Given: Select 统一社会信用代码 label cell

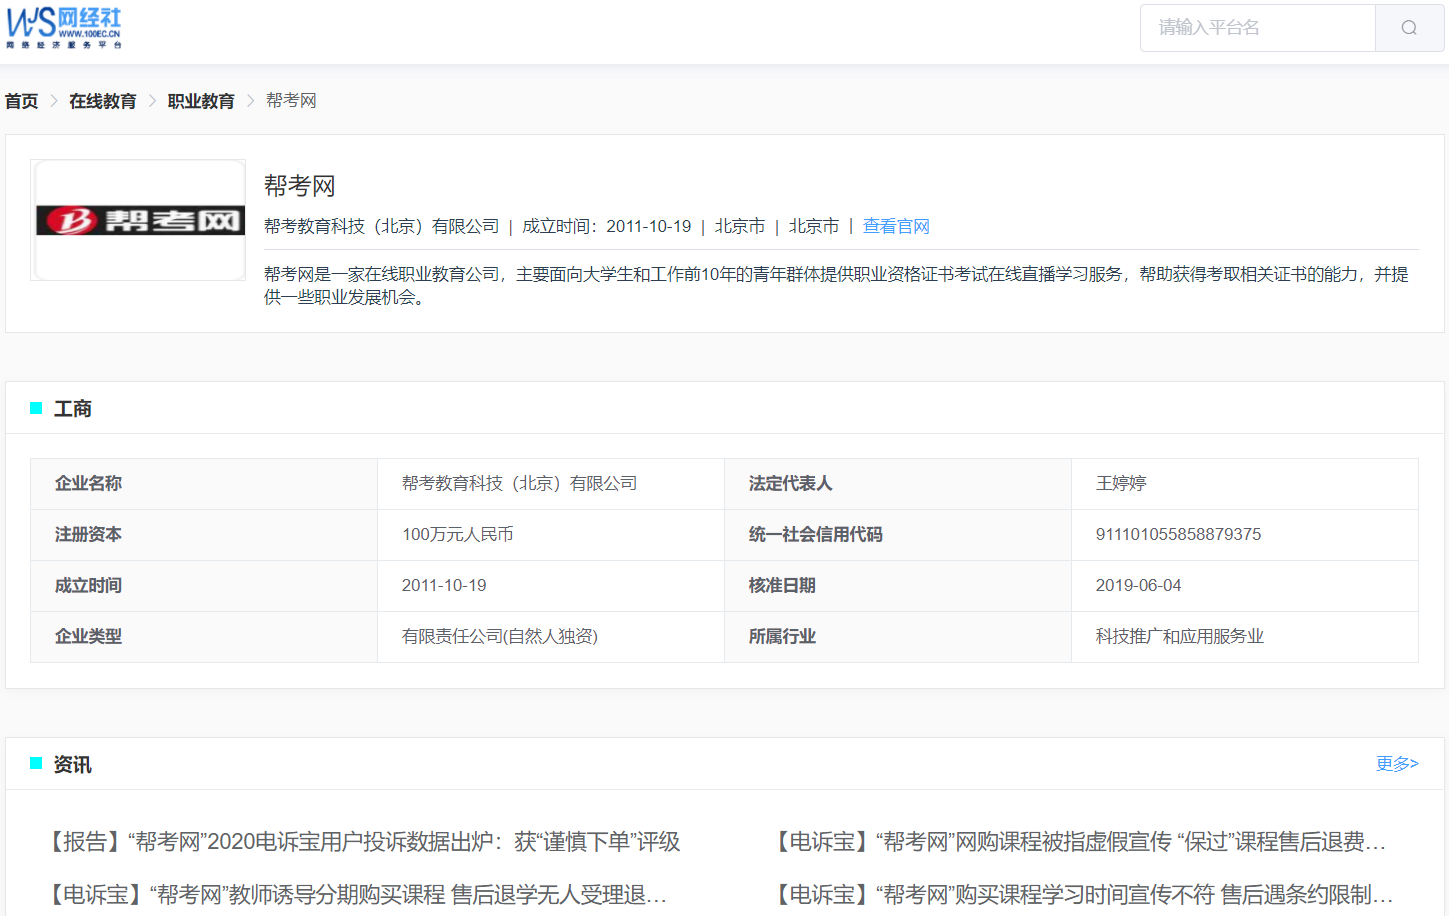Looking at the screenshot, I should point(898,535).
